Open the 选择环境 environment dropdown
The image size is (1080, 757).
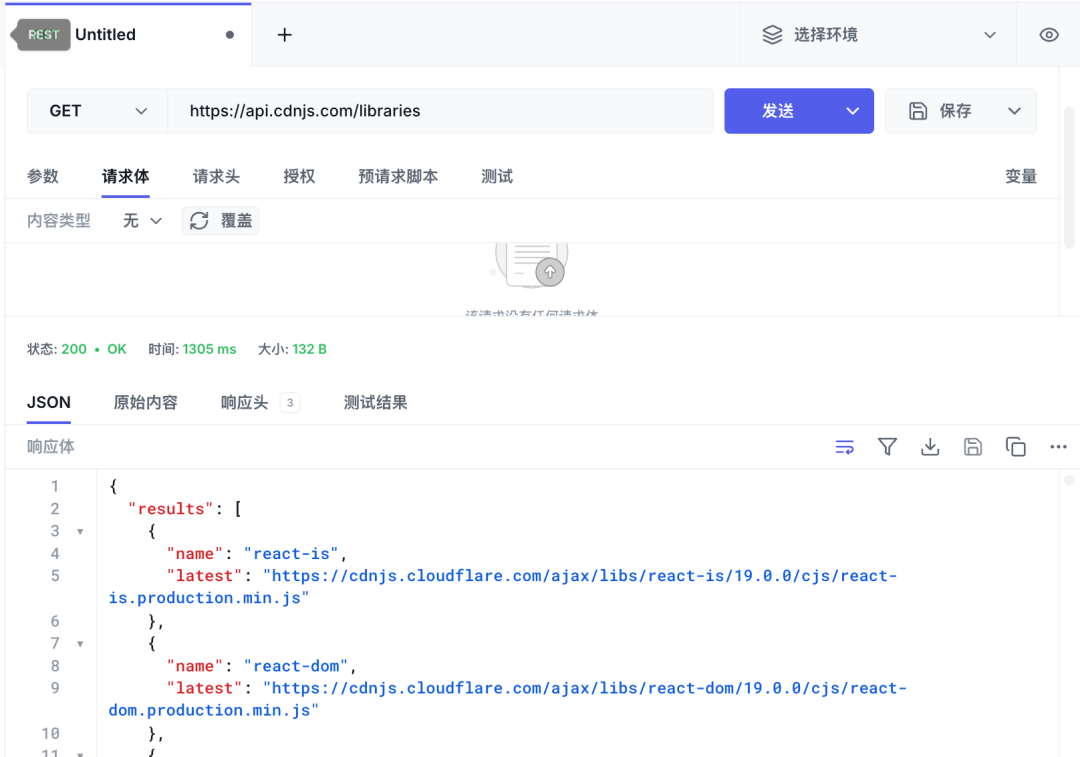[x=878, y=34]
